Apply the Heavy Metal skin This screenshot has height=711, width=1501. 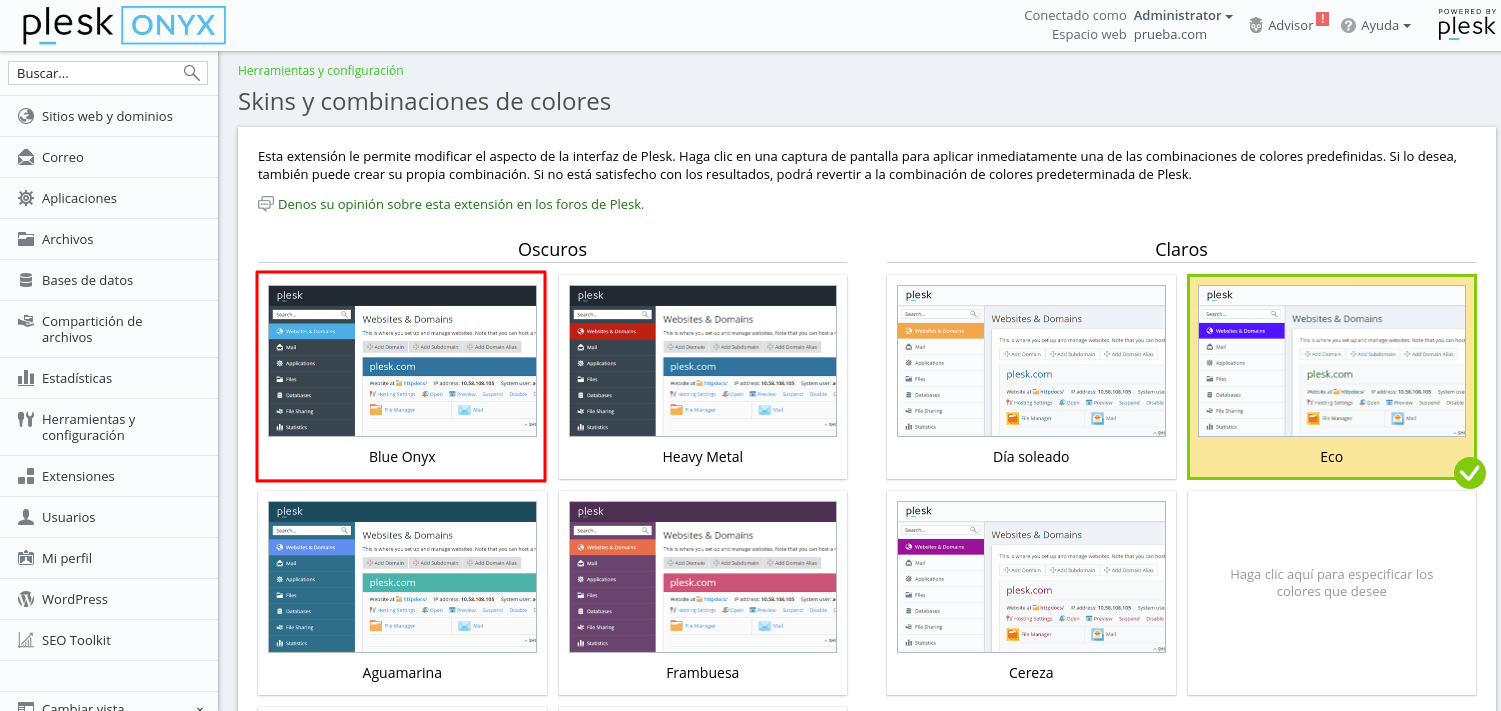pyautogui.click(x=703, y=377)
